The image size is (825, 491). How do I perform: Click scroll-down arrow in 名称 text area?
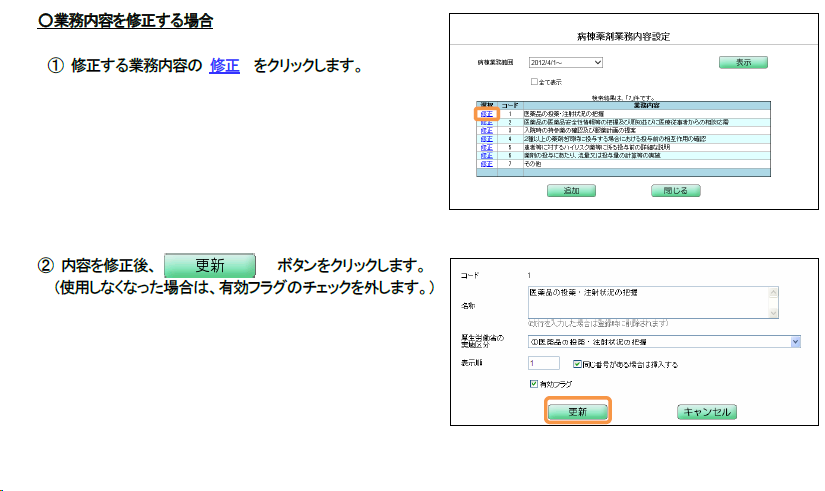pyautogui.click(x=772, y=311)
